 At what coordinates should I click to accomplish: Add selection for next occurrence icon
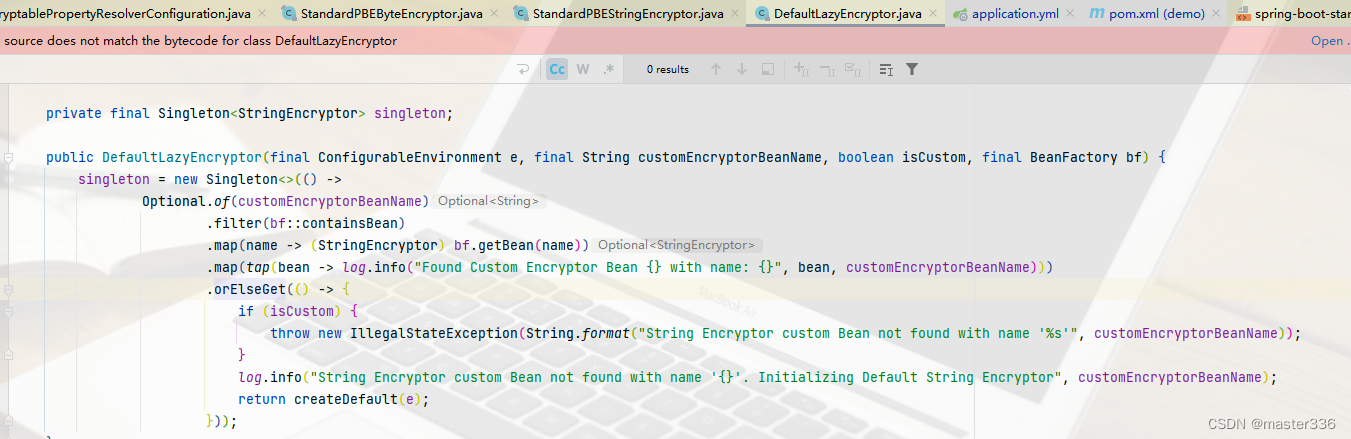click(x=801, y=69)
